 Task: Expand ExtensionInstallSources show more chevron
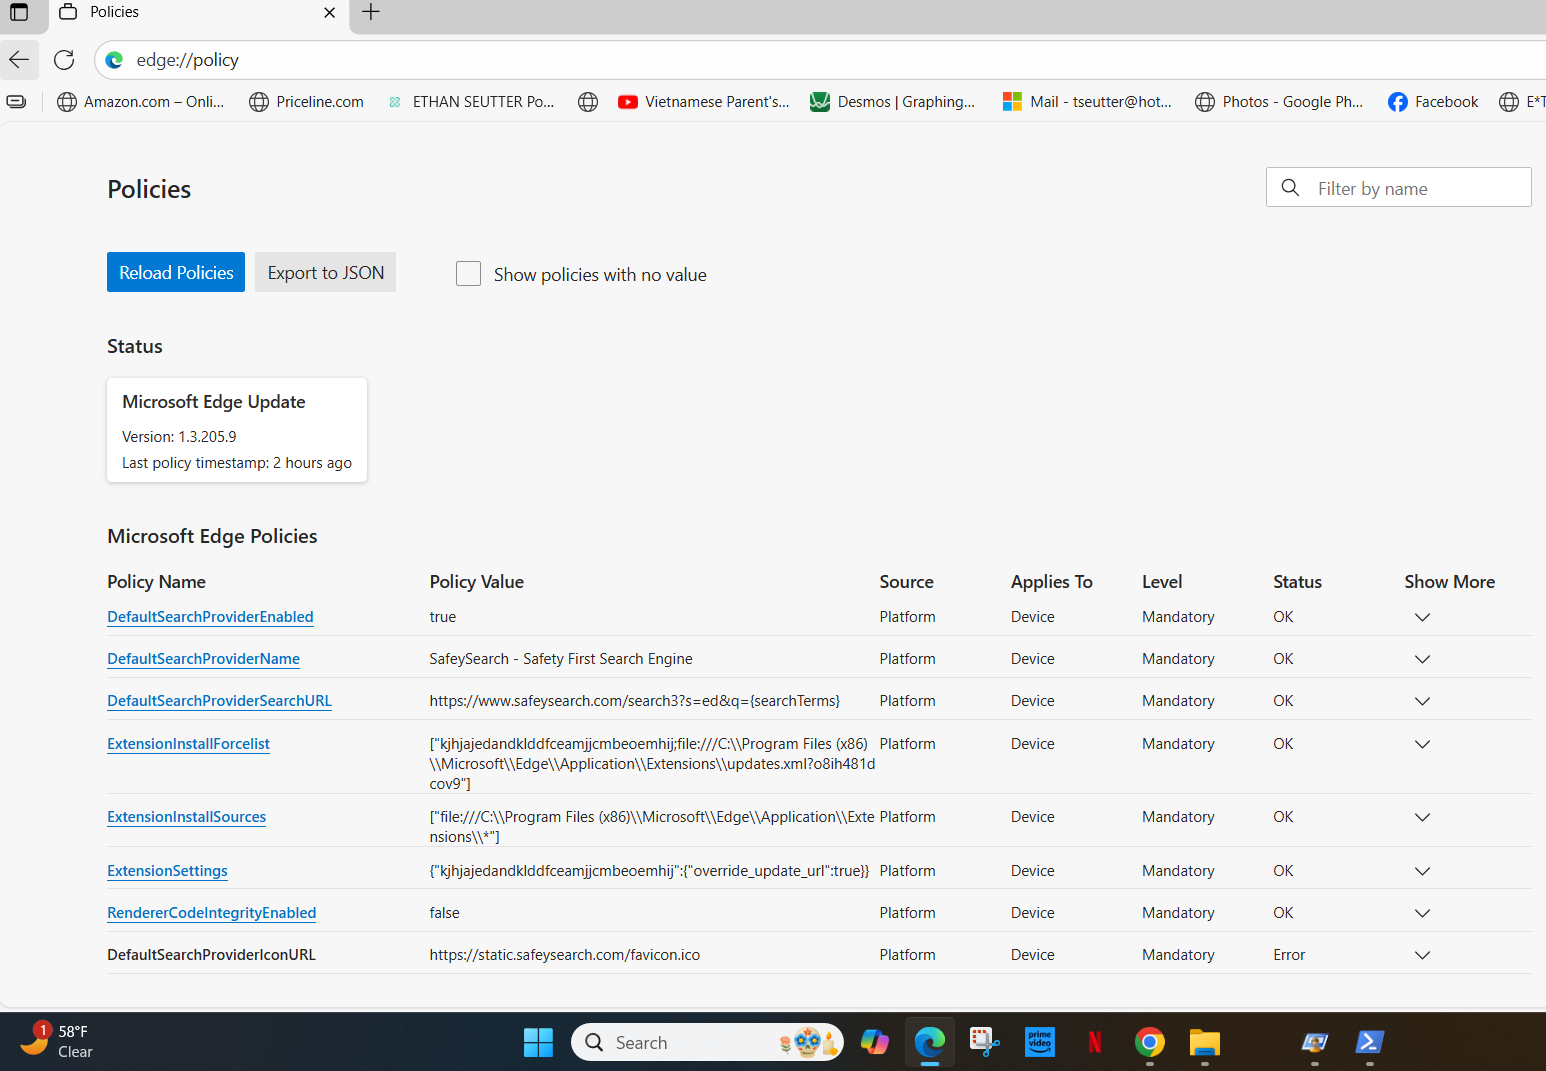pos(1422,817)
